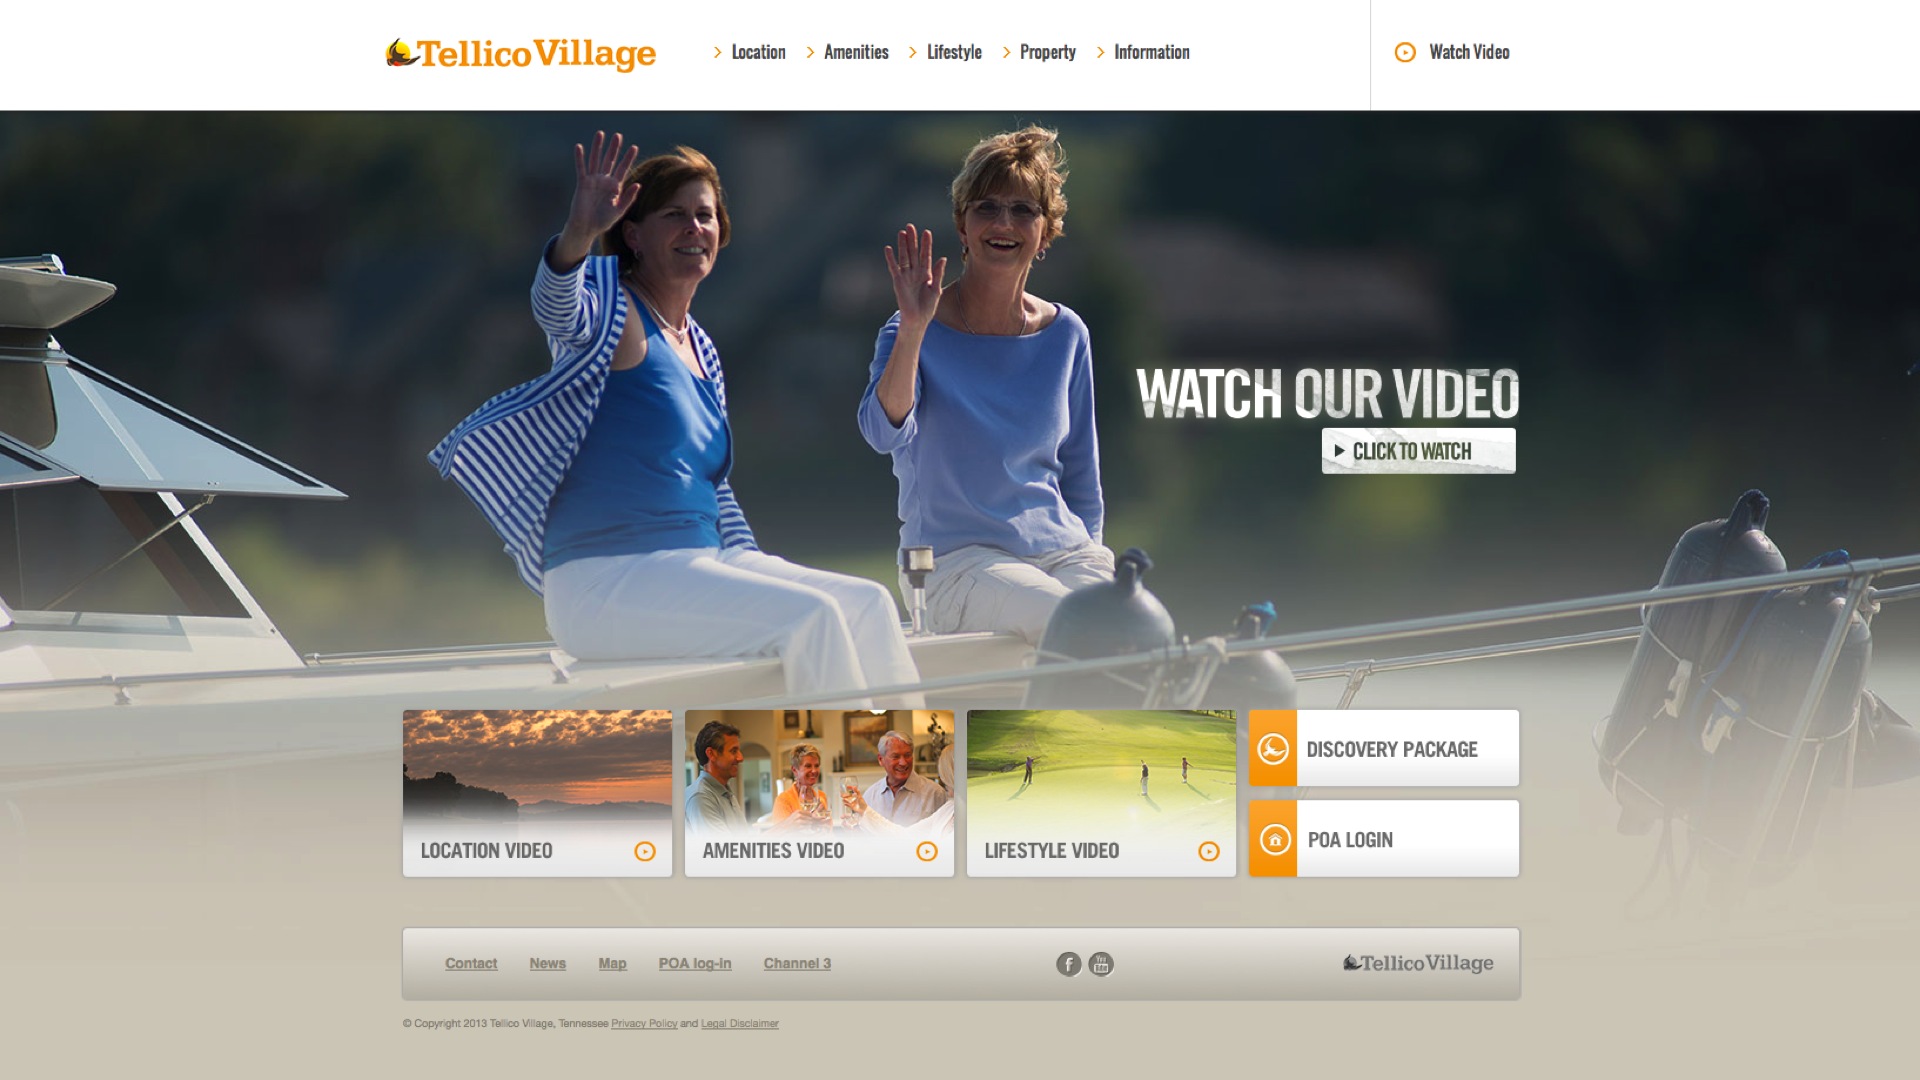Click the orange POA Login house icon
Viewport: 1920px width, 1080px height.
1274,840
